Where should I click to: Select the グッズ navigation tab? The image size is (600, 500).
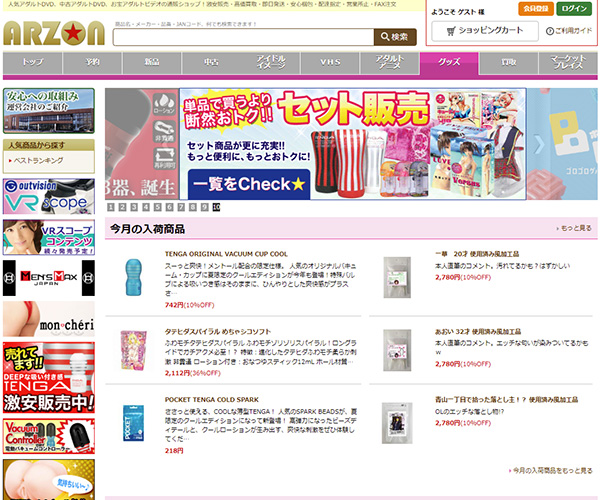449,62
